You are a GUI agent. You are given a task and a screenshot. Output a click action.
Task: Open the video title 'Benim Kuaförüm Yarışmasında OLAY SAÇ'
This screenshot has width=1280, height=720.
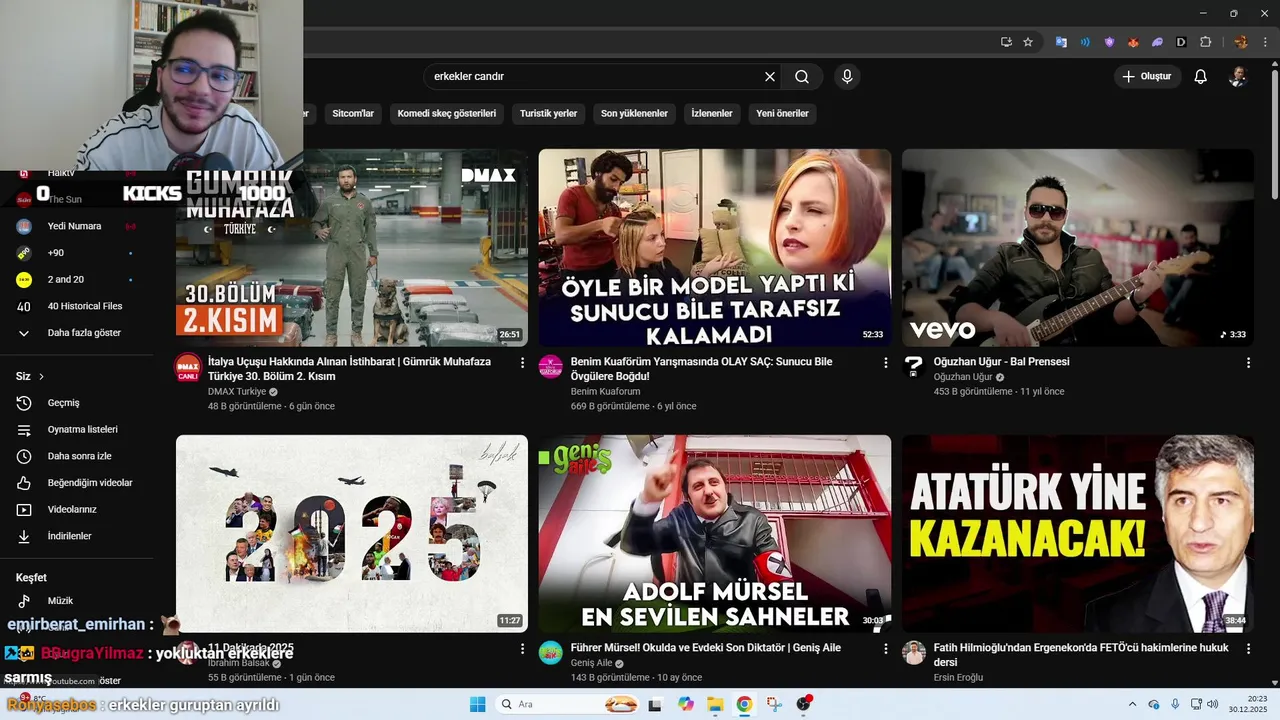click(x=701, y=369)
